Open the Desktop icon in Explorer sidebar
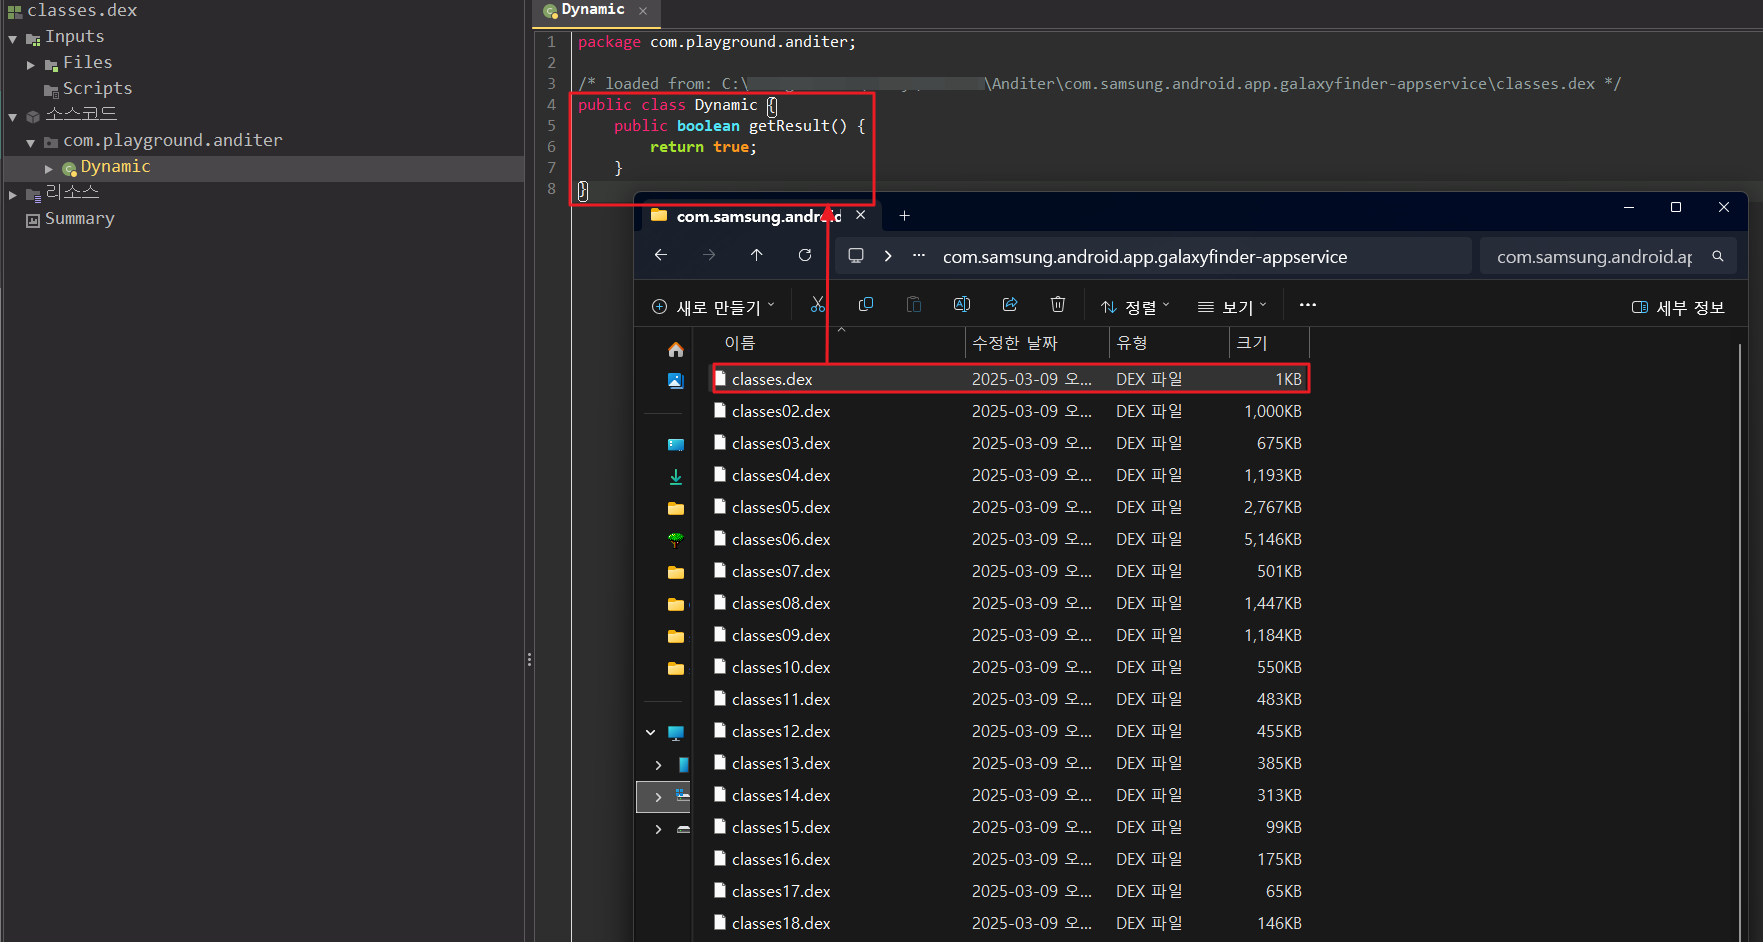Image resolution: width=1763 pixels, height=942 pixels. click(x=676, y=445)
